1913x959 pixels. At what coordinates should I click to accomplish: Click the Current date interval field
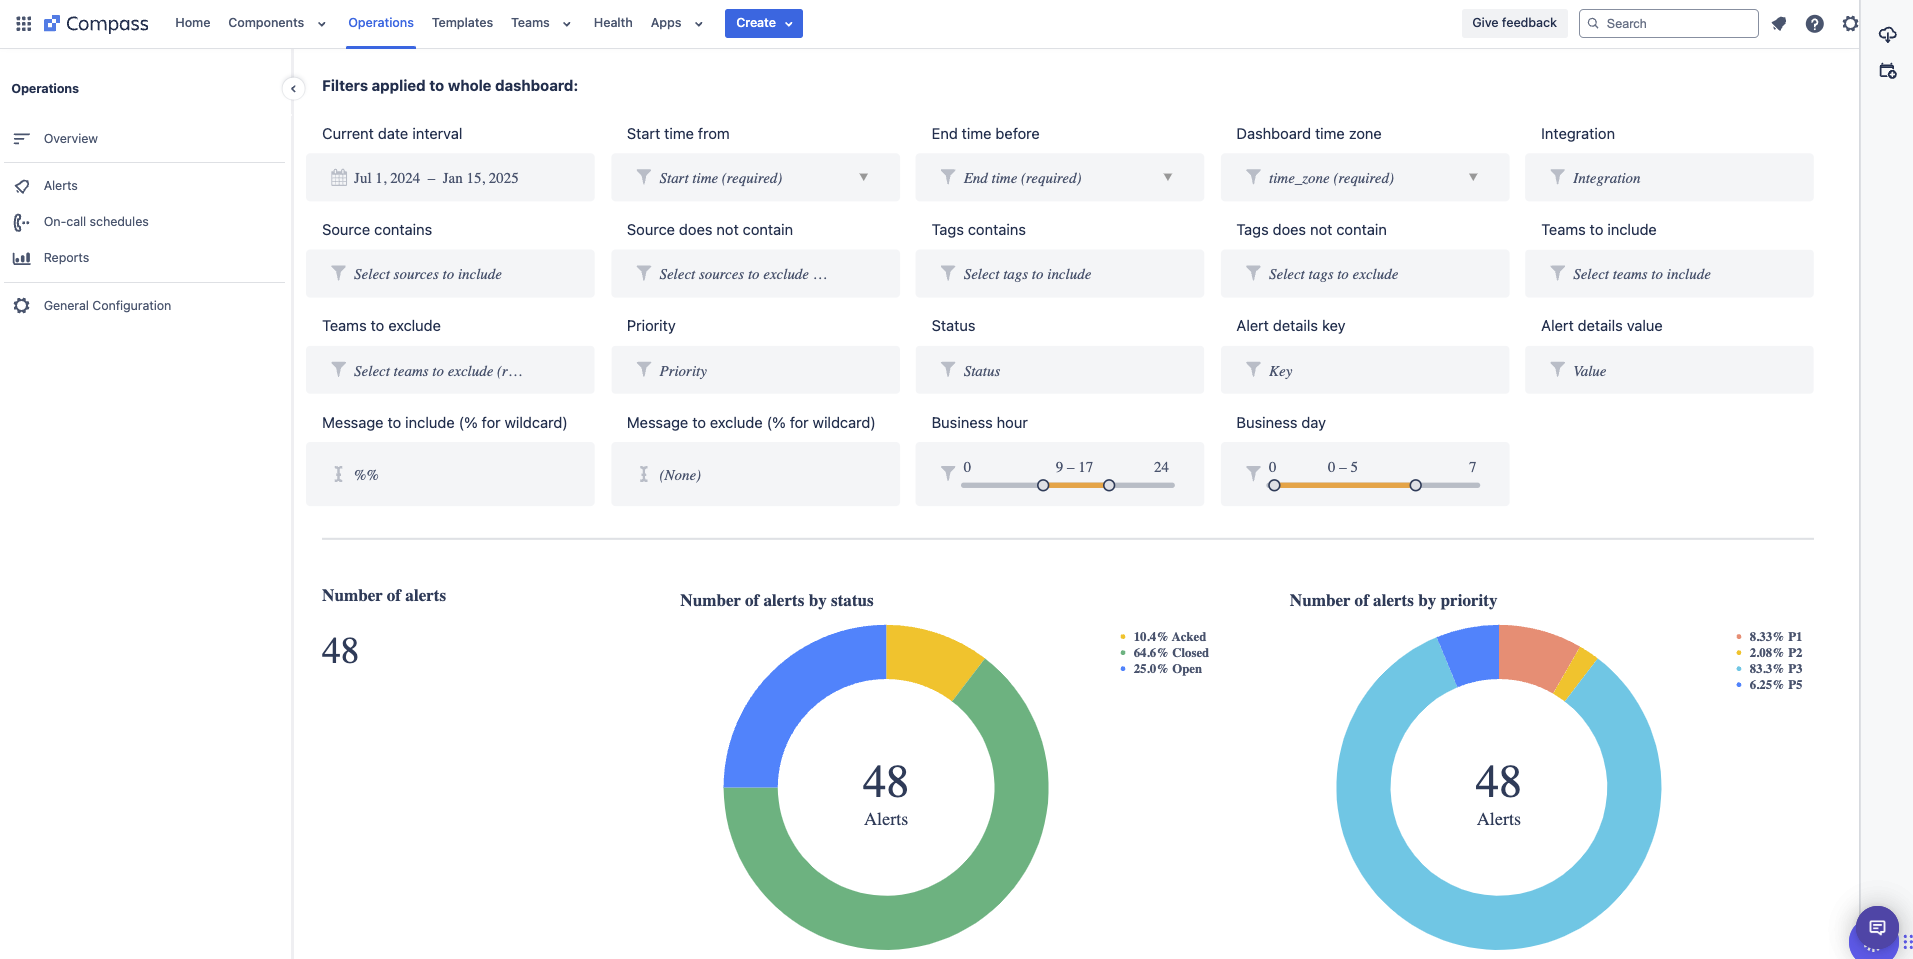tap(450, 178)
